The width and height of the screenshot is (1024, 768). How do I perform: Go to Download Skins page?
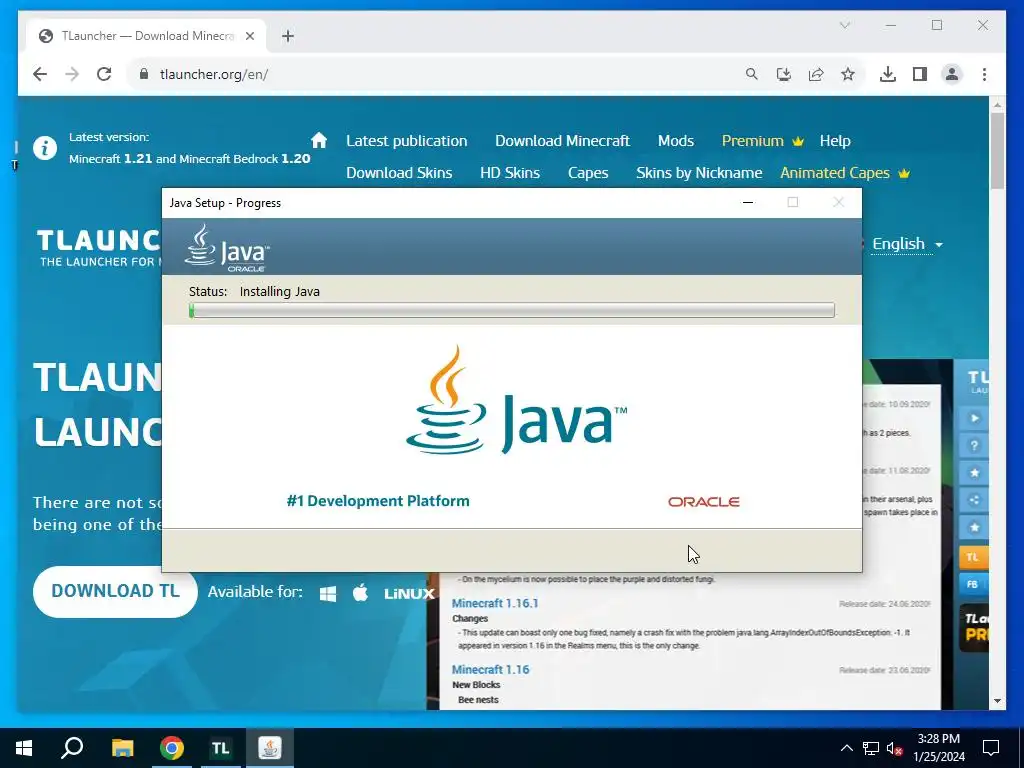point(399,172)
